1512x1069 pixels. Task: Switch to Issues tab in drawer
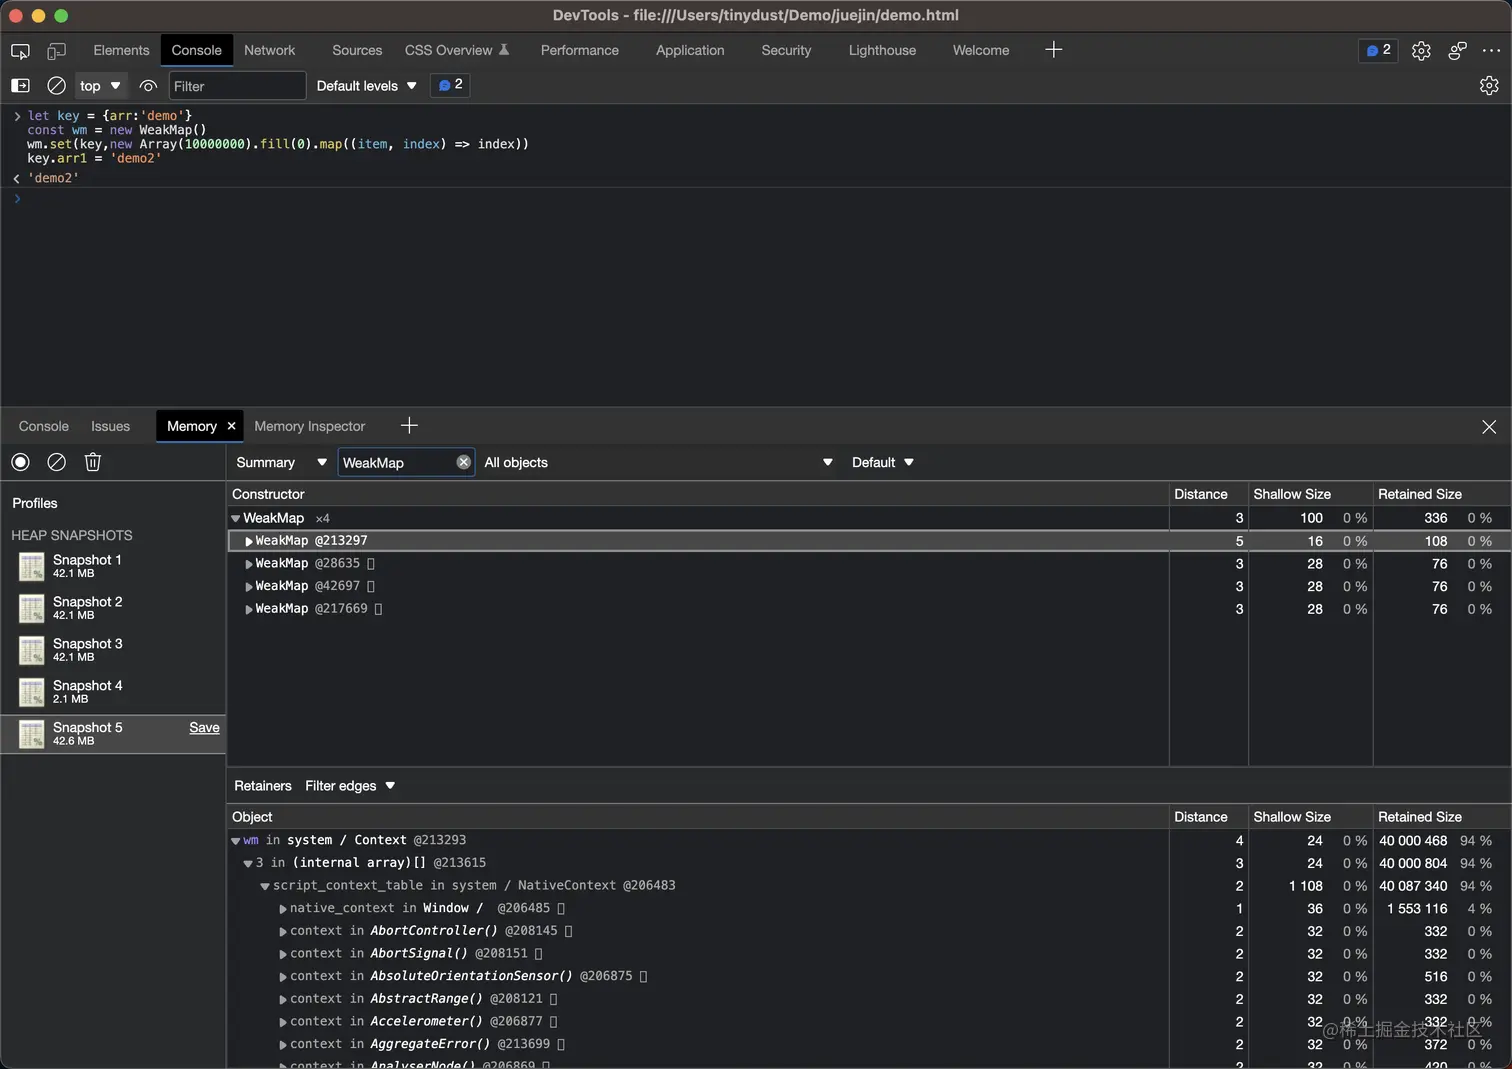pos(110,426)
